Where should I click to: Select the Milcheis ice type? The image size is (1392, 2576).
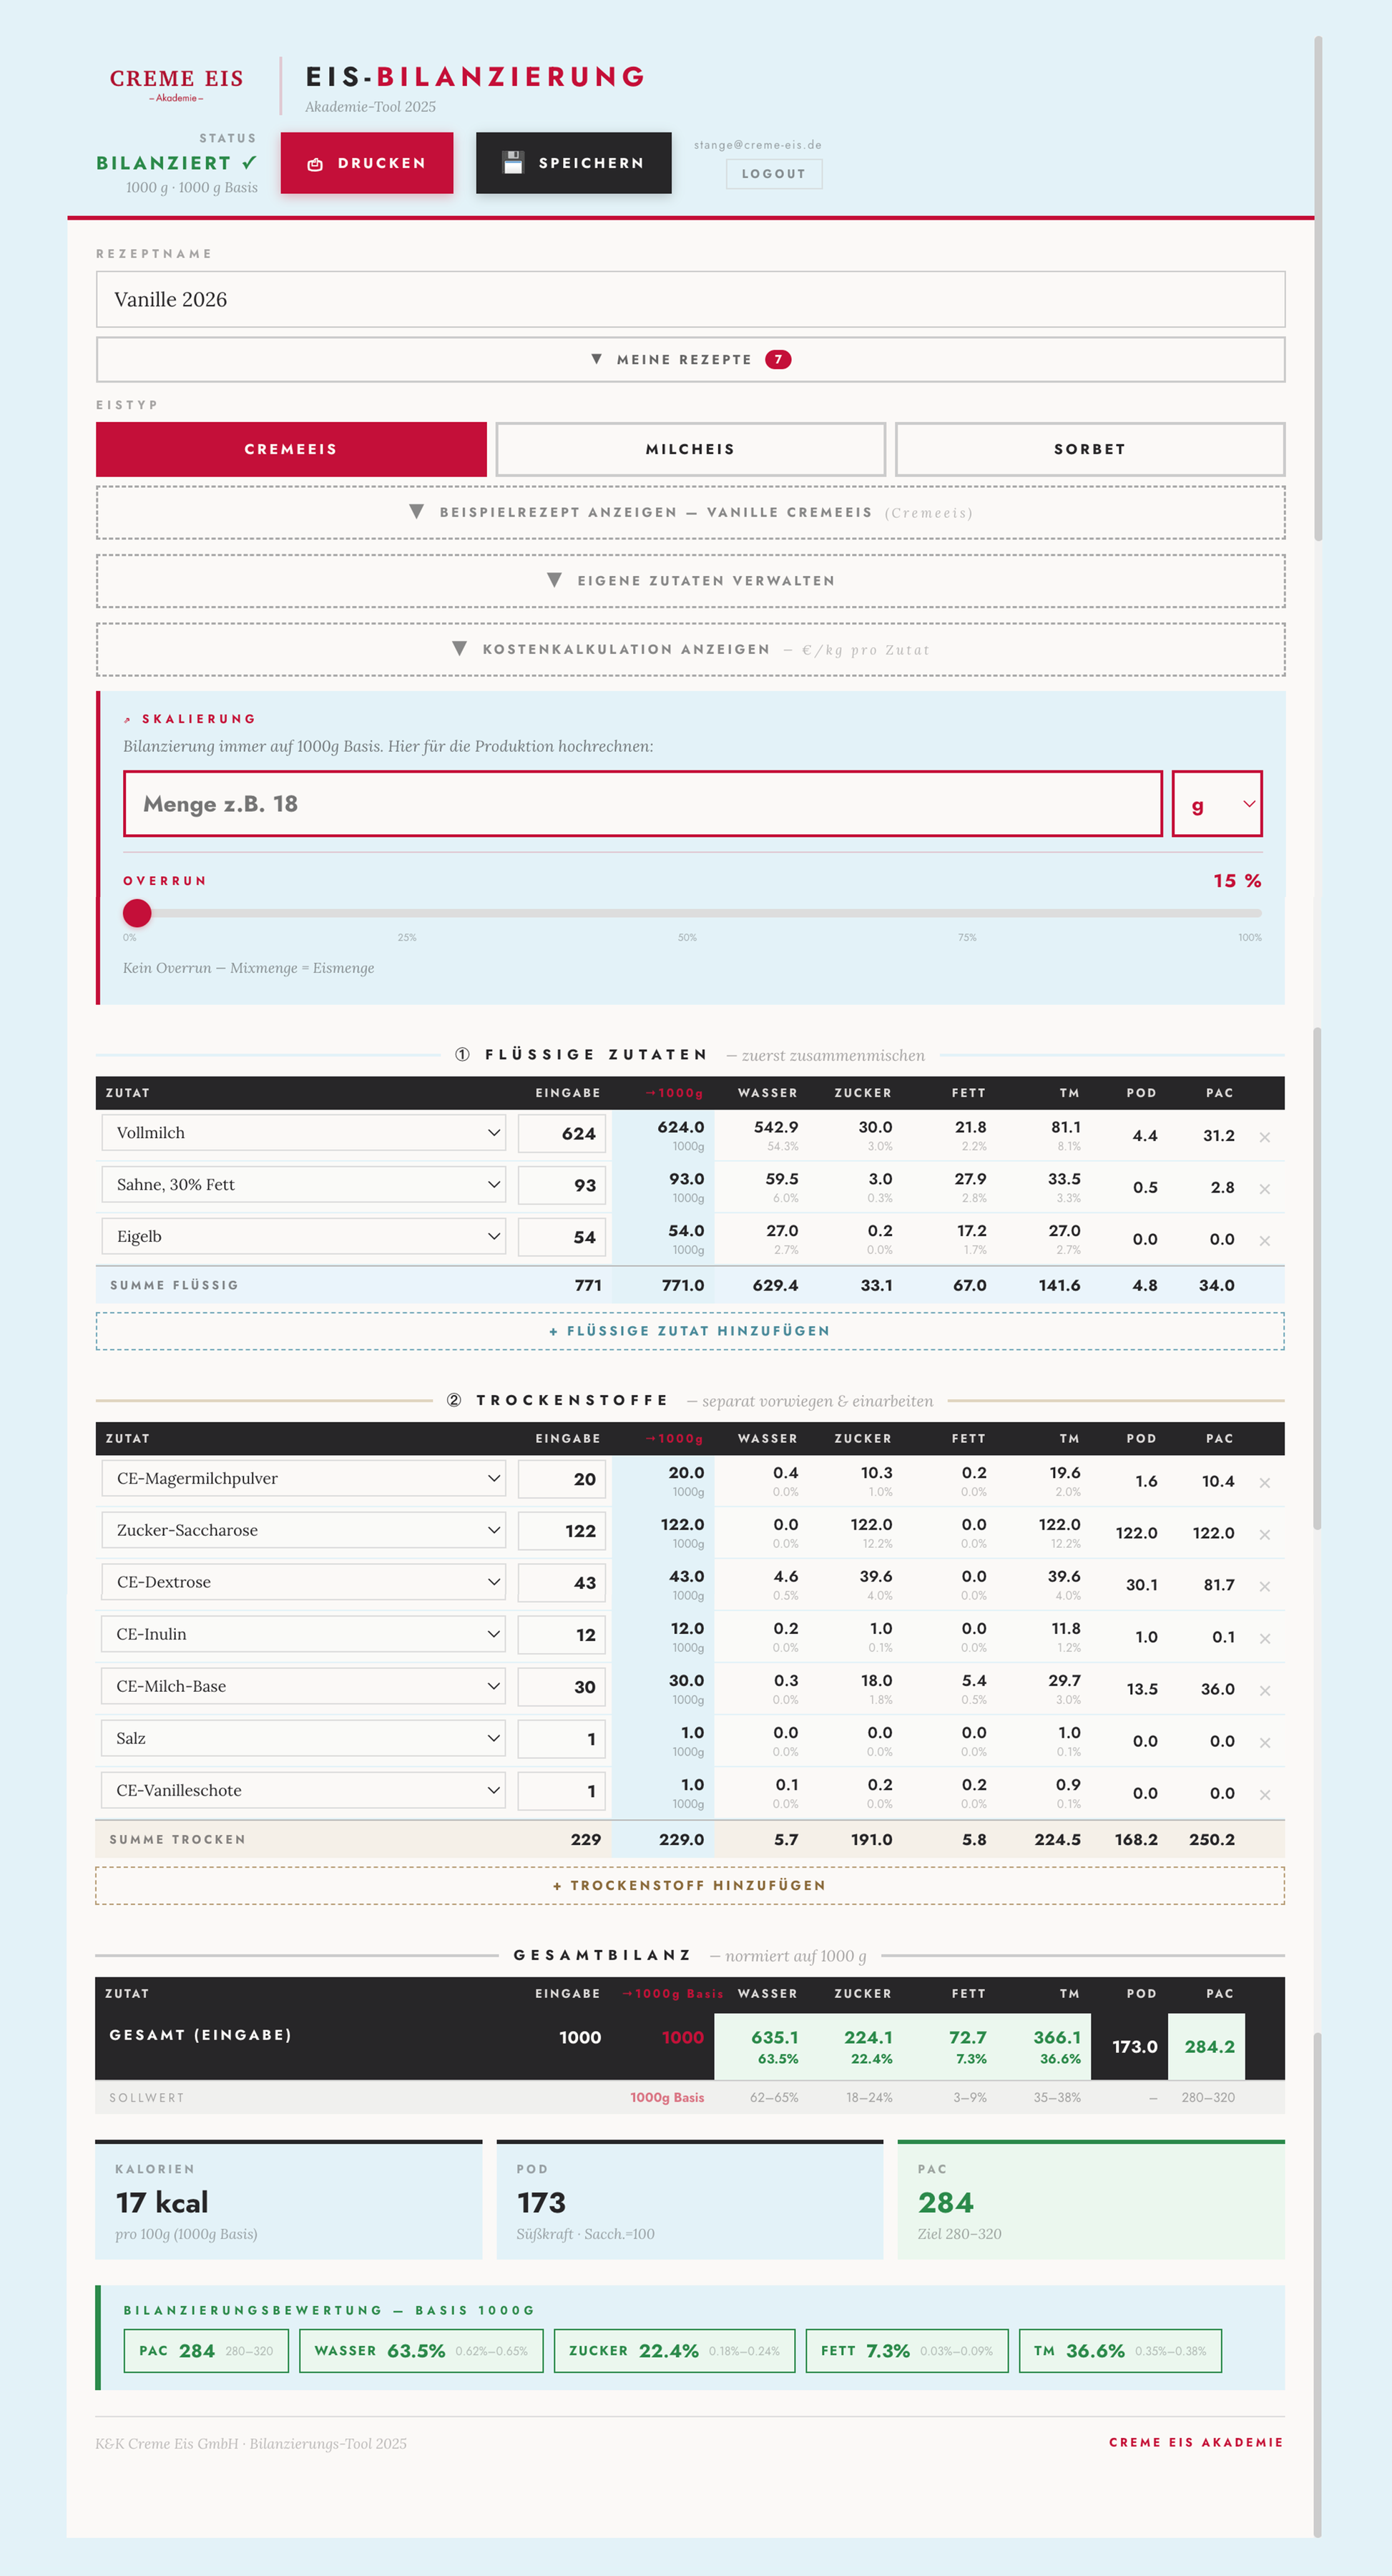tap(690, 449)
